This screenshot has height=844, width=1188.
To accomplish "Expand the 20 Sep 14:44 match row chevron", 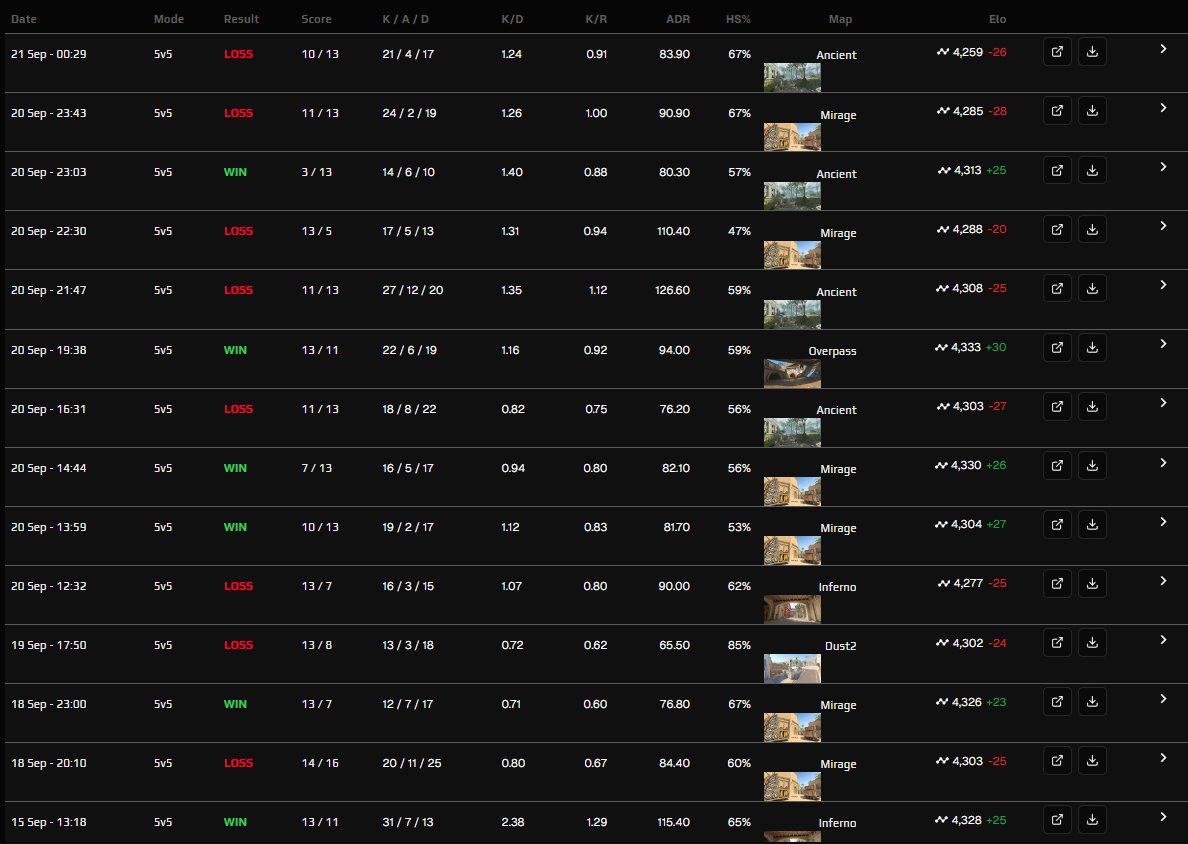I will click(1163, 463).
